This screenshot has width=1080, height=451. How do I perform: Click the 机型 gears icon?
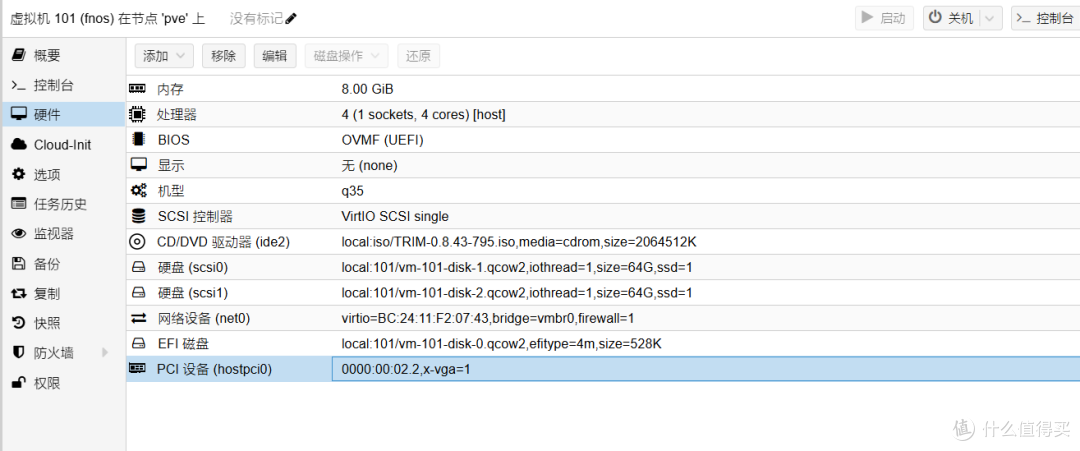(x=138, y=191)
